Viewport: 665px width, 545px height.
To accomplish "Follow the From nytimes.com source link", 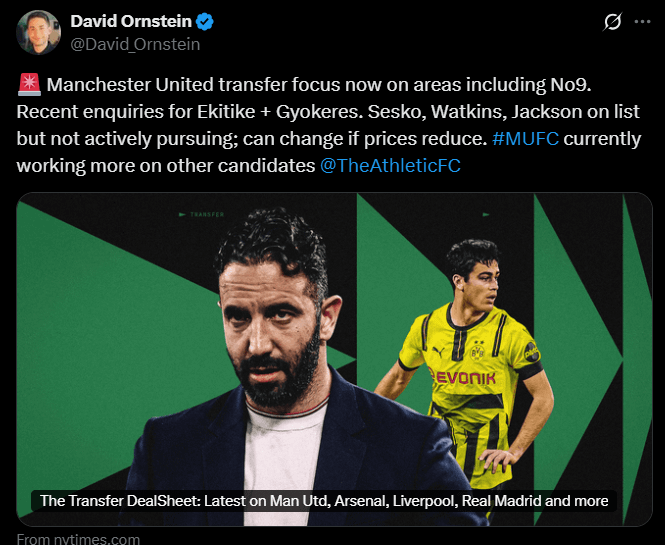I will (78, 539).
